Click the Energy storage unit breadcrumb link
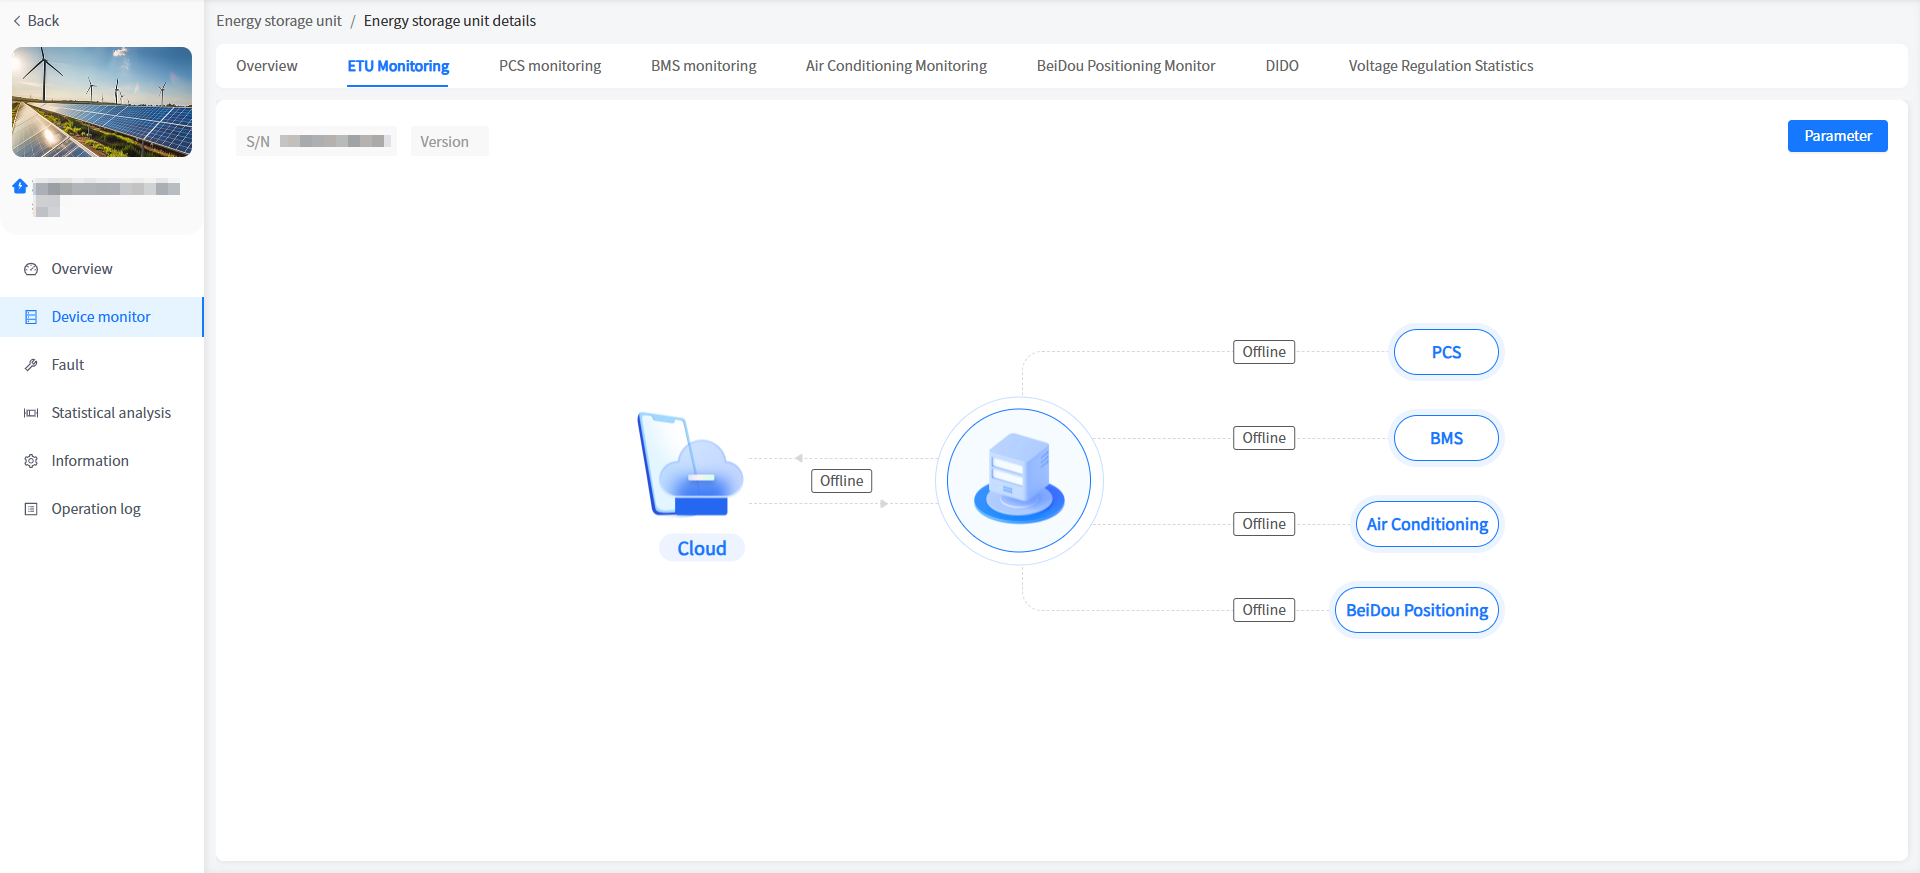Image resolution: width=1920 pixels, height=873 pixels. tap(279, 21)
